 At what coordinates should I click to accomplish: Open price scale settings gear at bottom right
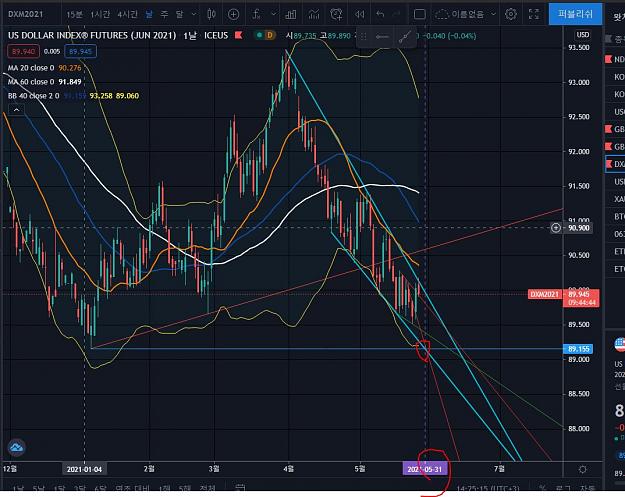click(x=582, y=469)
